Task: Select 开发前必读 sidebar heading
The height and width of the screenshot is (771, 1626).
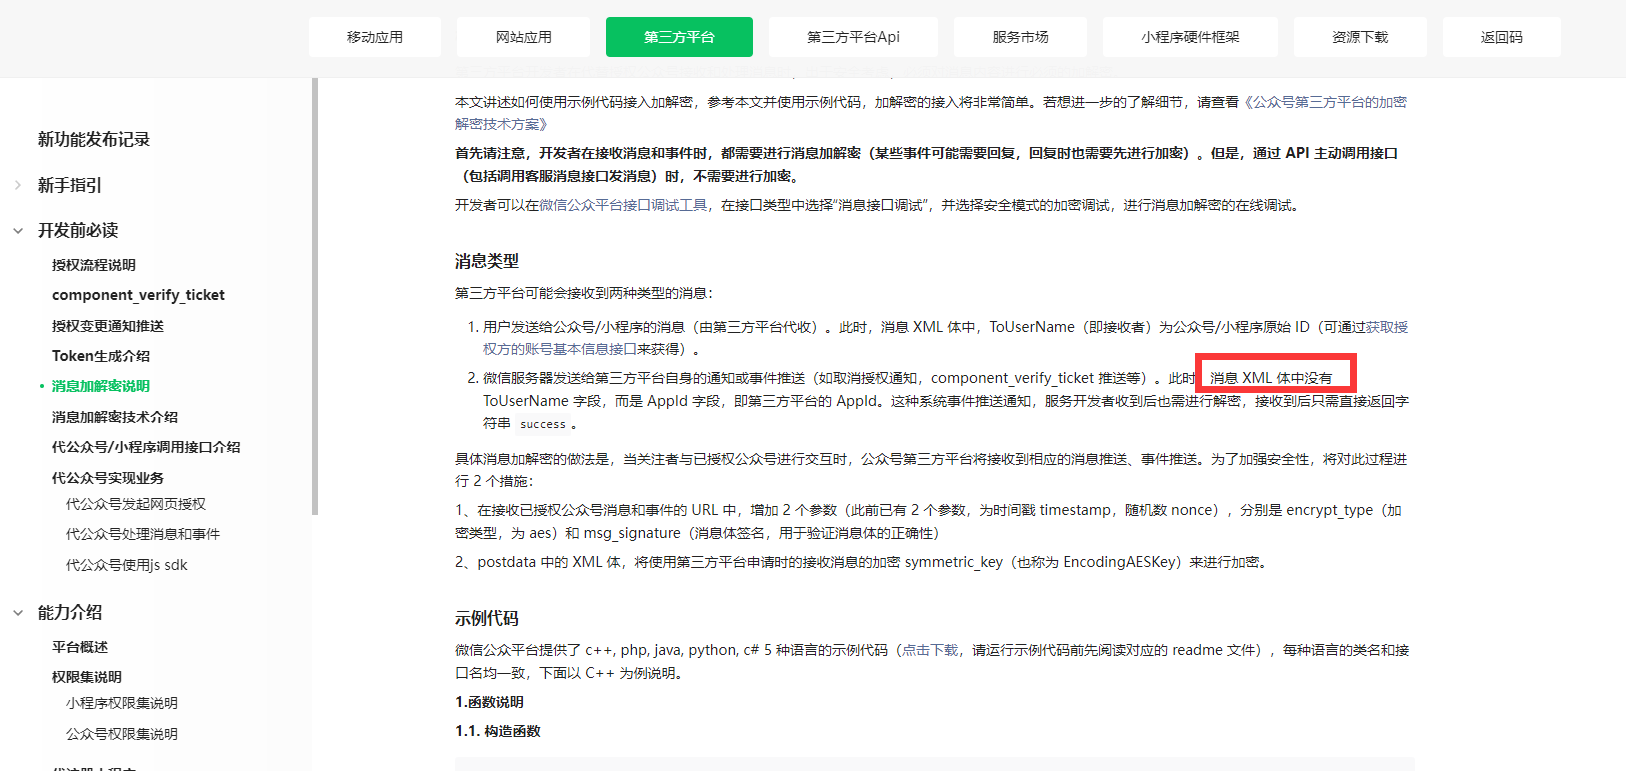Action: (78, 230)
